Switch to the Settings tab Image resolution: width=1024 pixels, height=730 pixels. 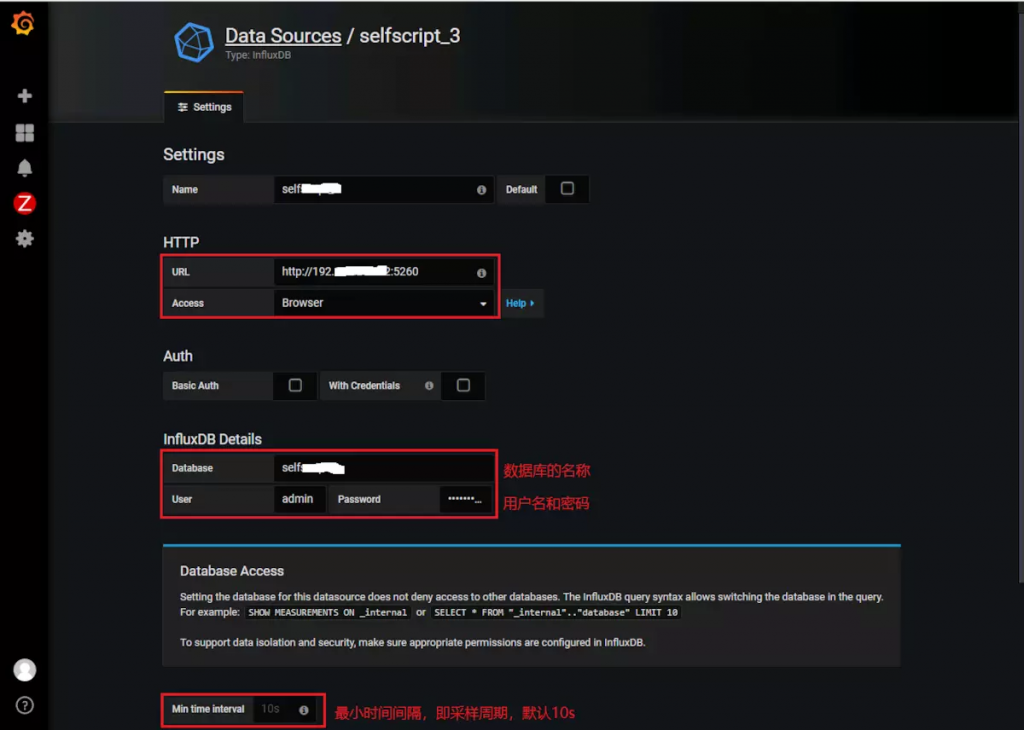pos(204,107)
